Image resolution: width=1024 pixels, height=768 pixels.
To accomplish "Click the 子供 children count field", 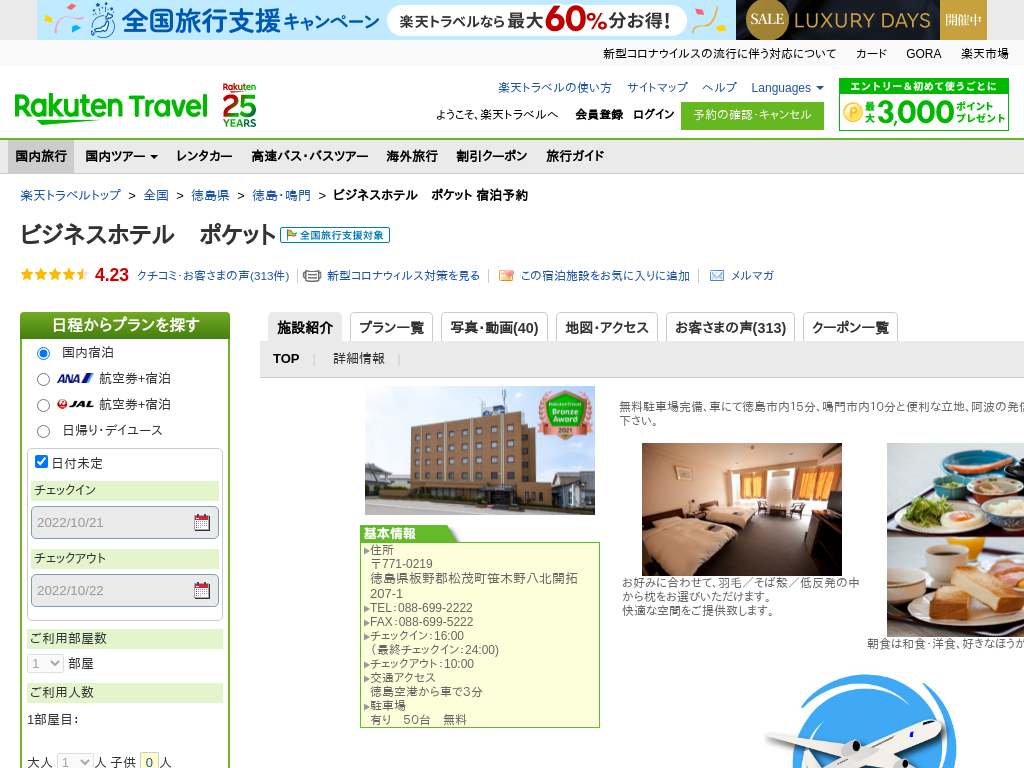I will (150, 762).
